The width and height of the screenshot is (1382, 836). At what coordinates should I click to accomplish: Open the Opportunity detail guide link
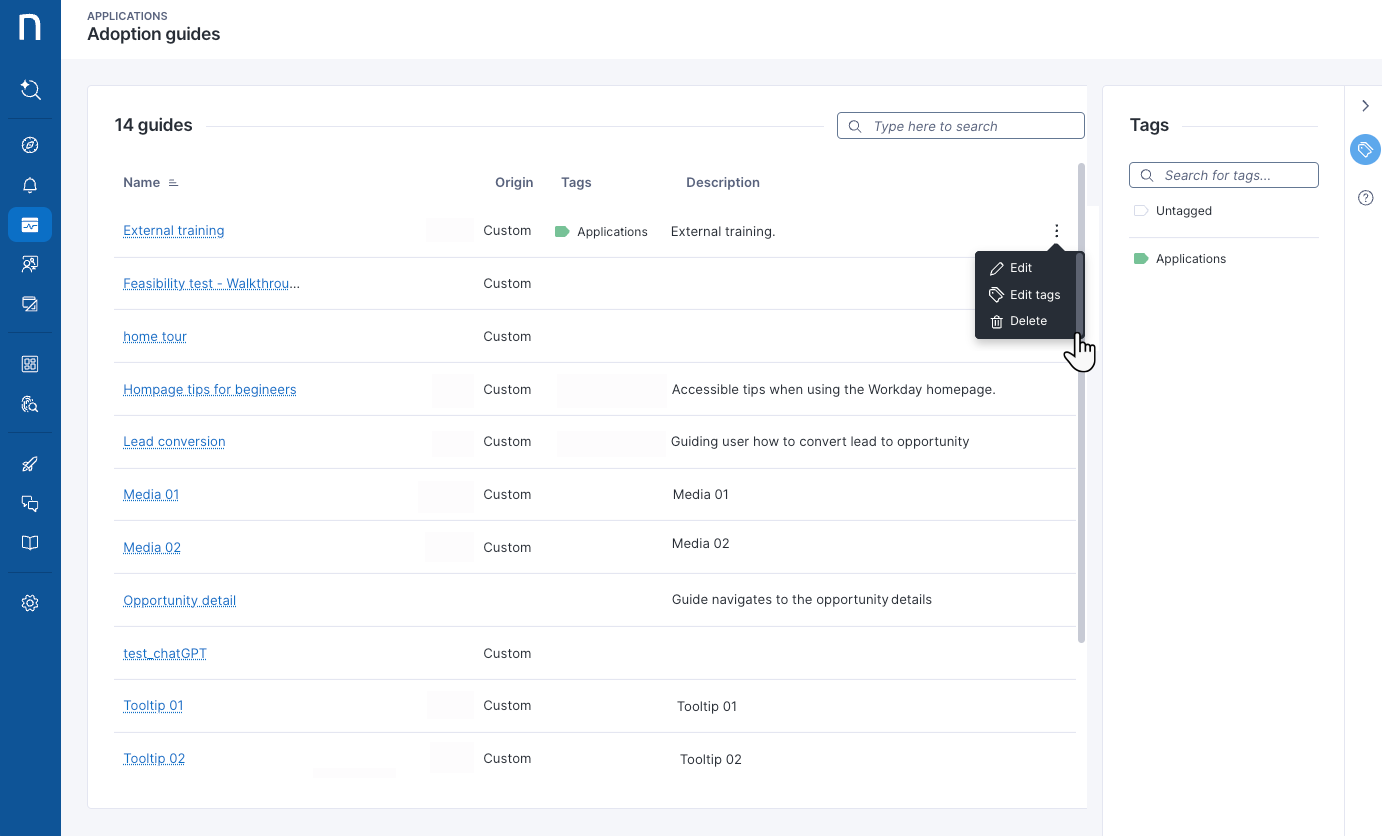tap(179, 601)
